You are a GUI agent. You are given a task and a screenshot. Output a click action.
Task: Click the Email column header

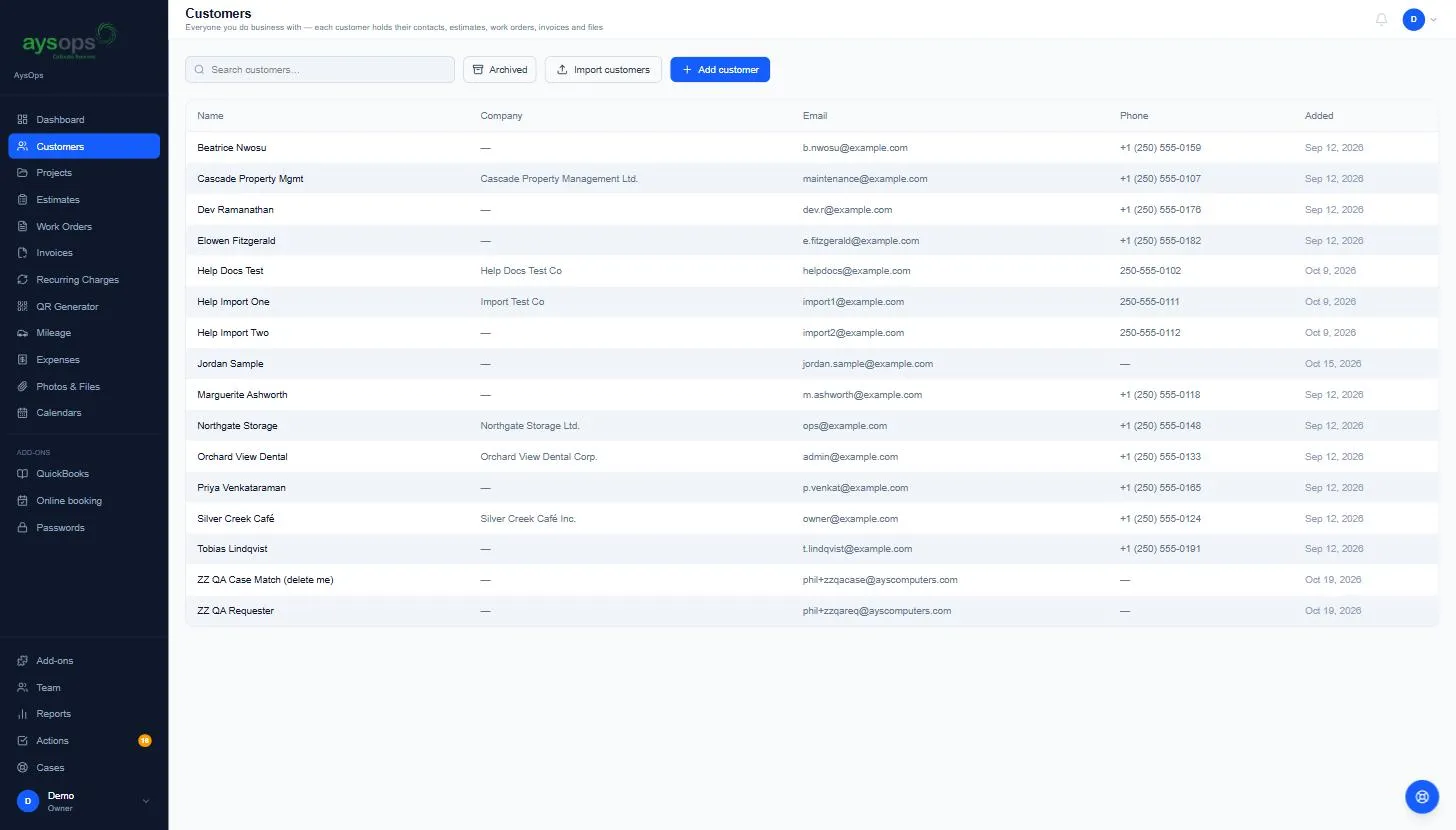click(x=815, y=116)
